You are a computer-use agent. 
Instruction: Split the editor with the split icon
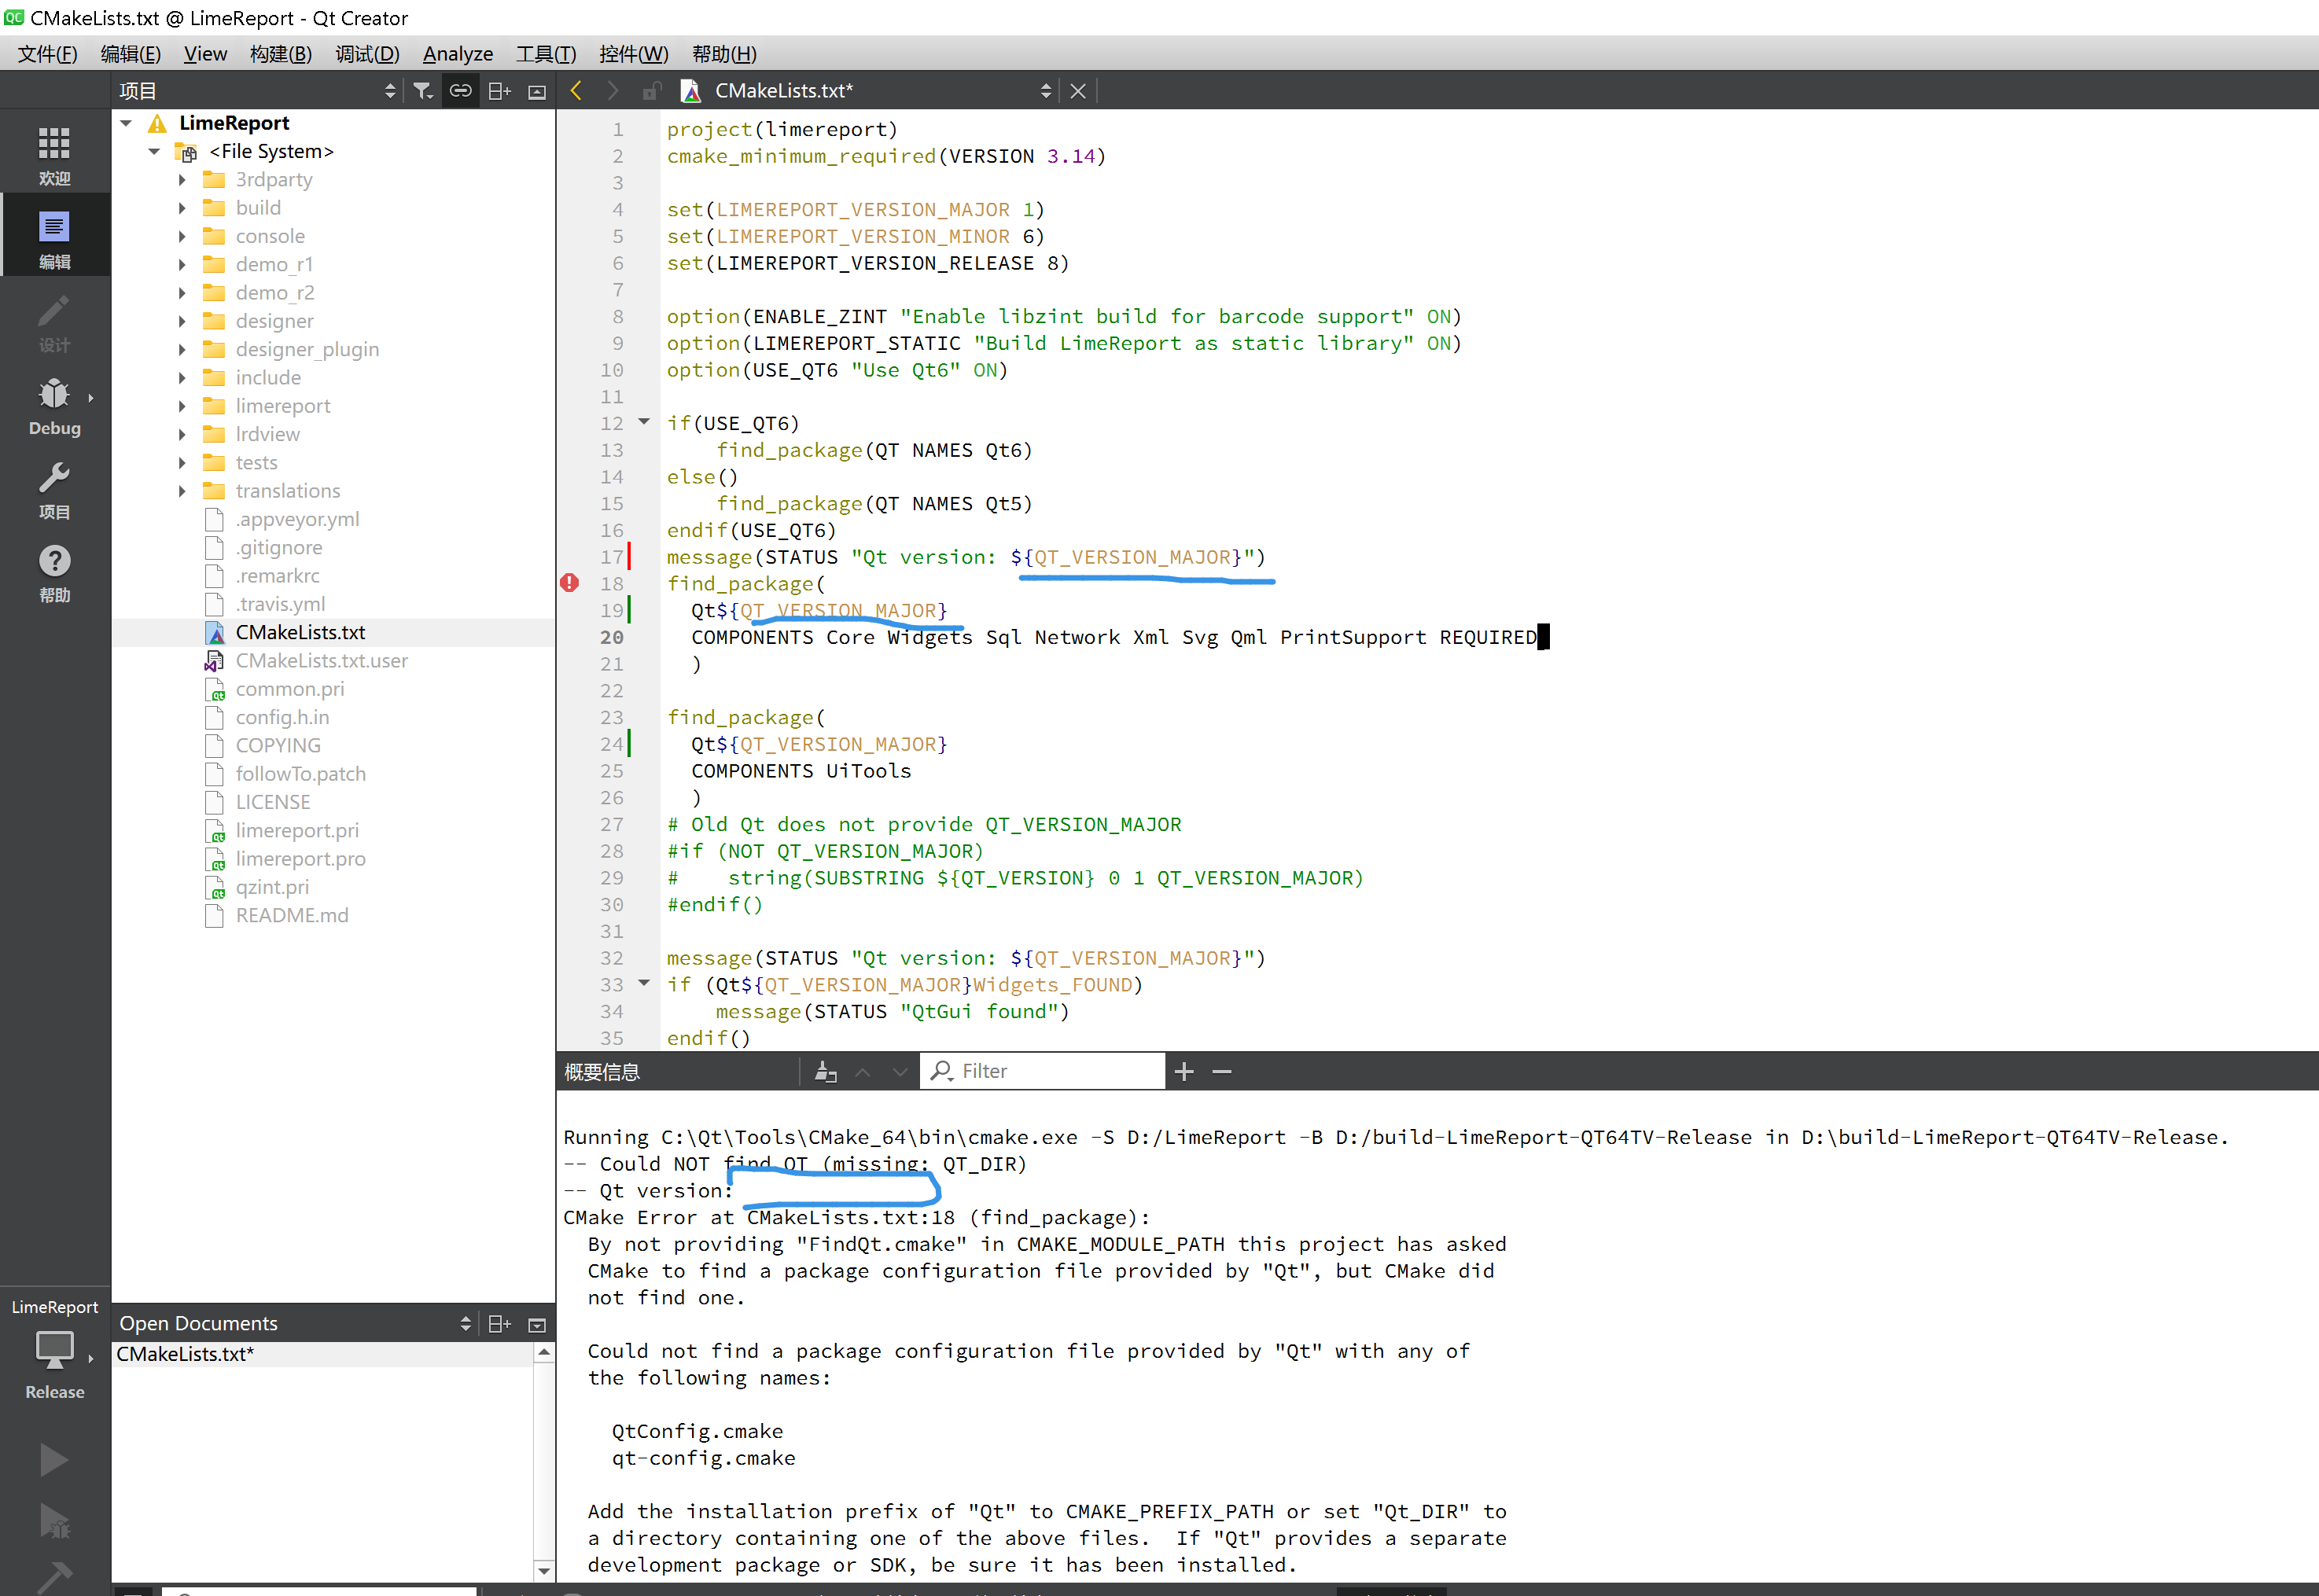(x=499, y=90)
